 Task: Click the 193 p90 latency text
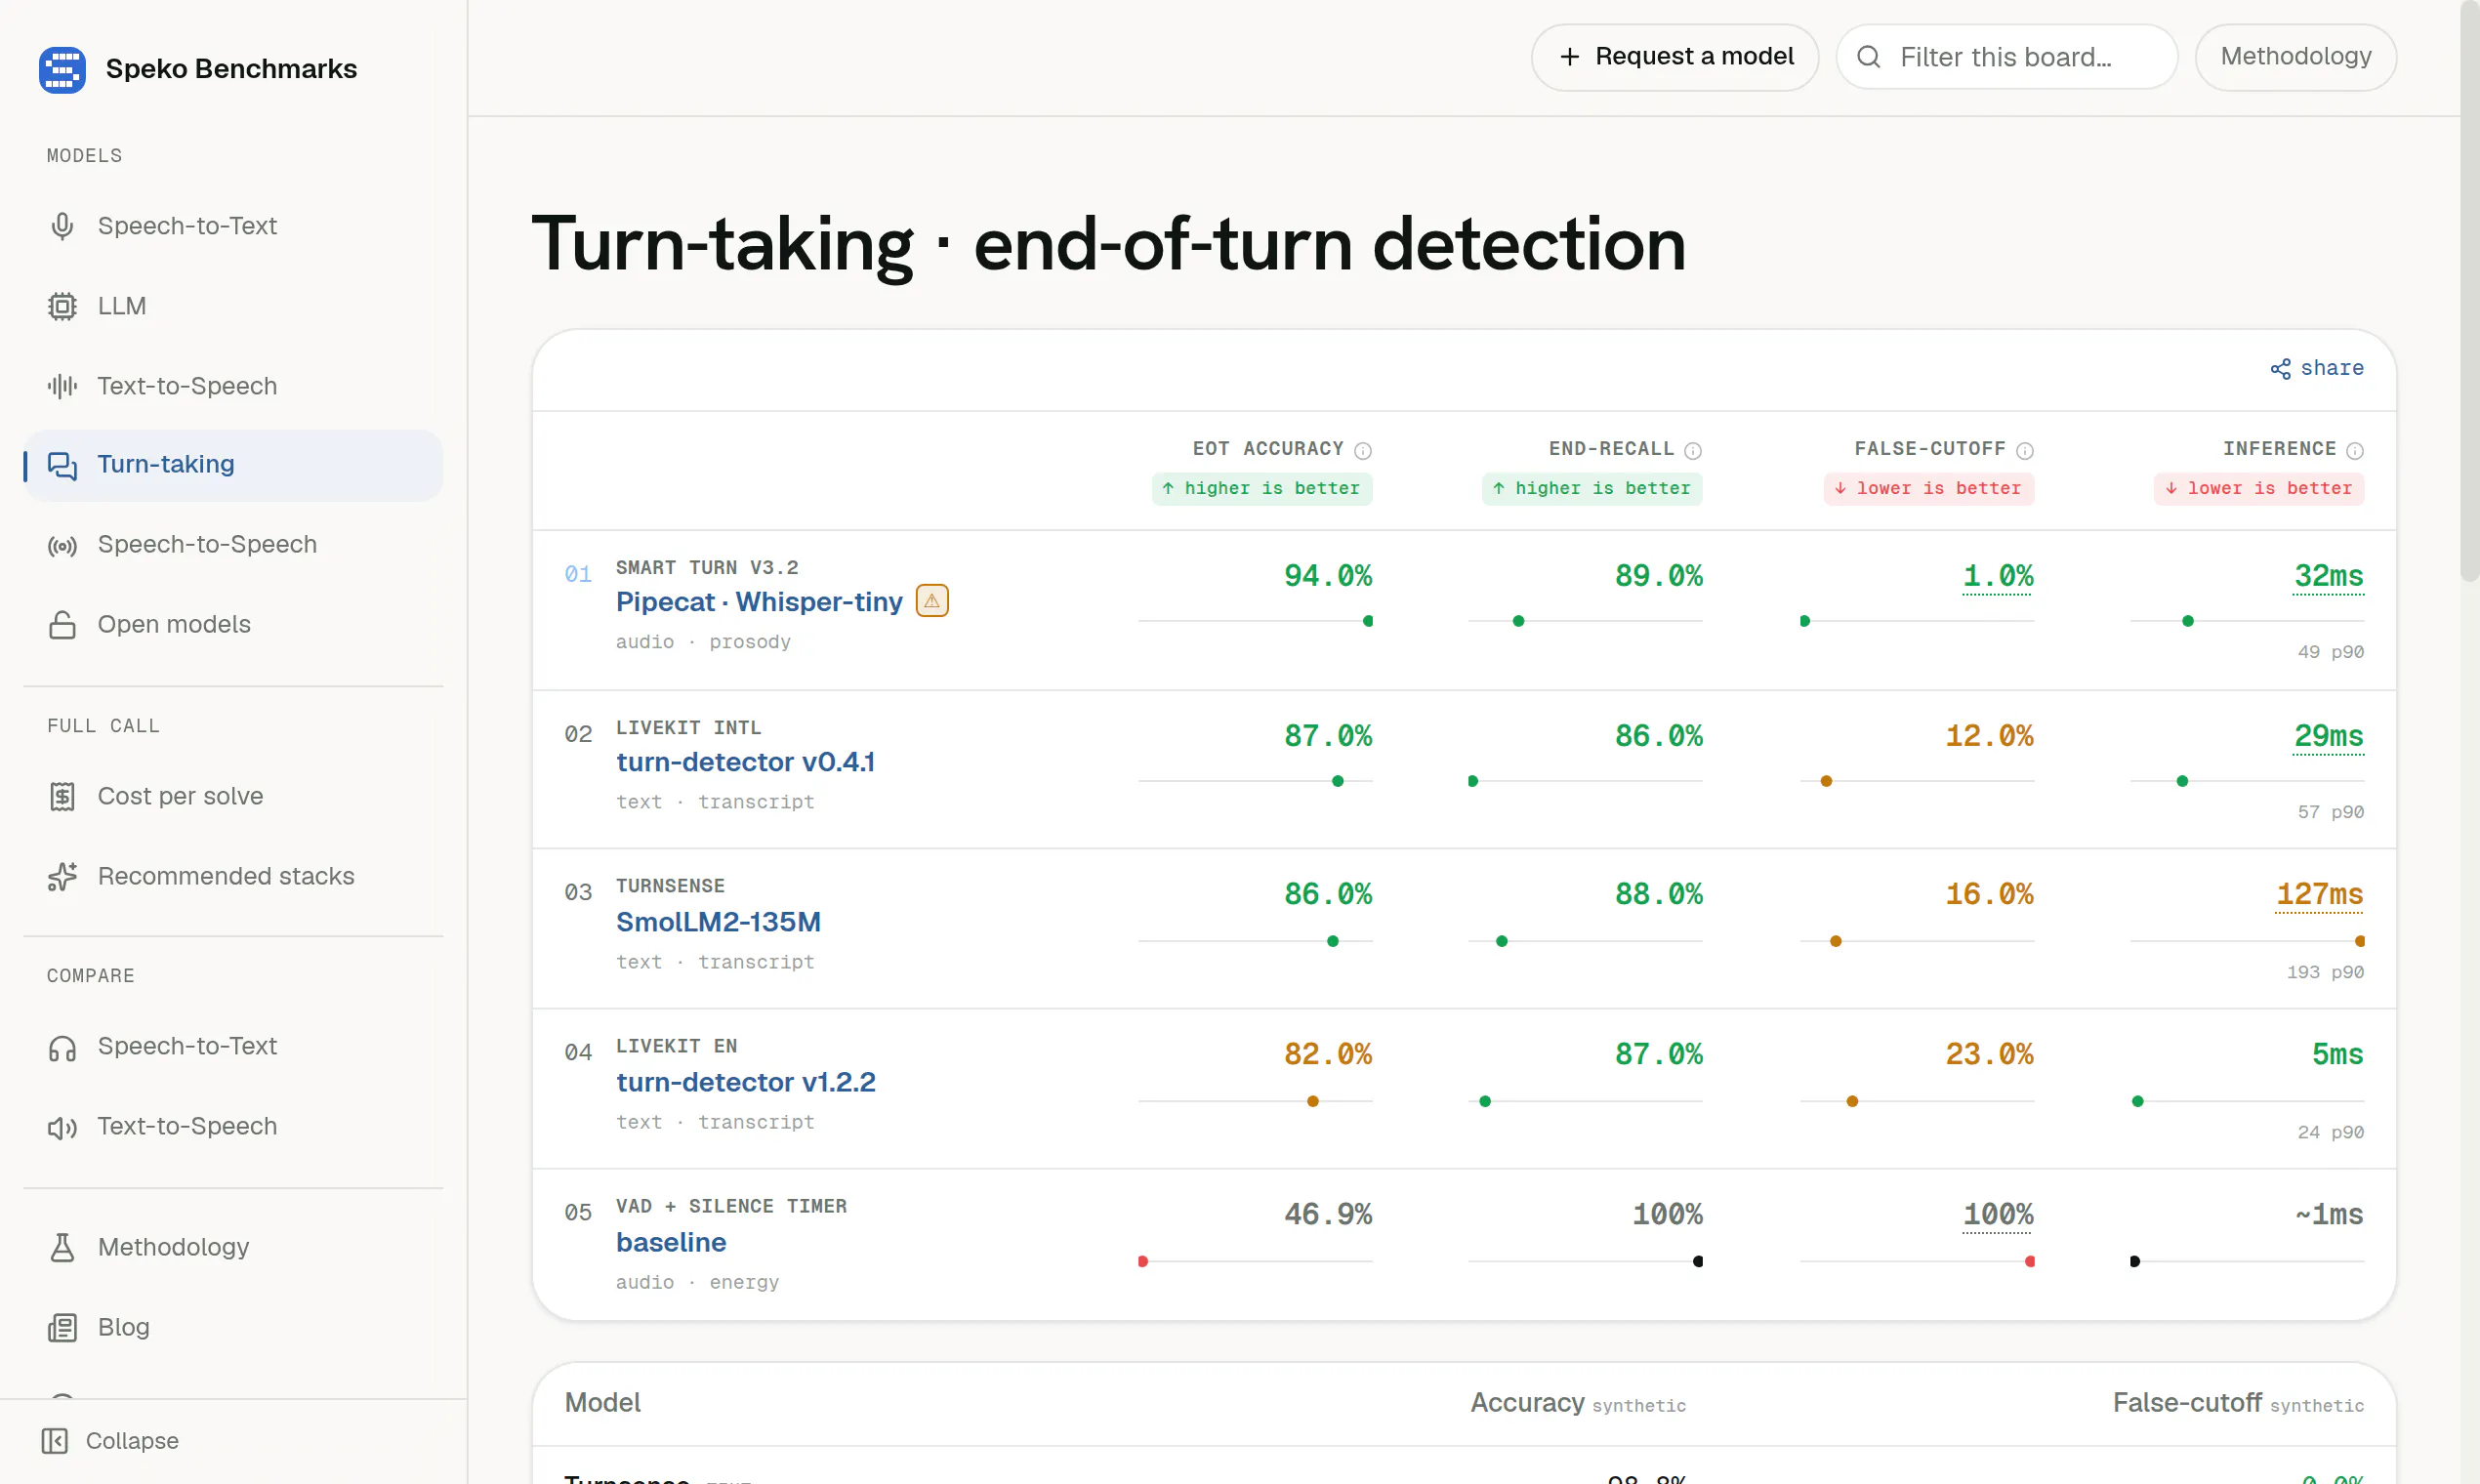(x=2325, y=972)
